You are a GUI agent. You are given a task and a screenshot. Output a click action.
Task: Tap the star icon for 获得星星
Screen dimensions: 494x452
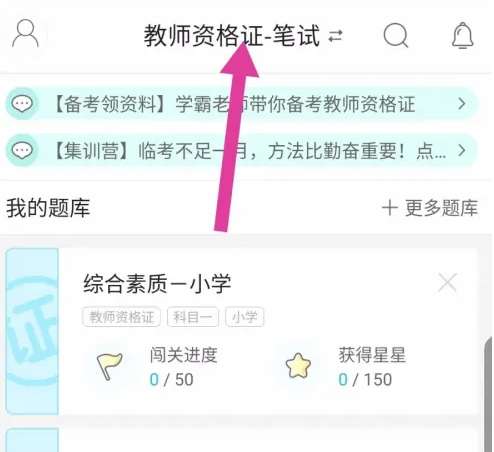[x=298, y=366]
